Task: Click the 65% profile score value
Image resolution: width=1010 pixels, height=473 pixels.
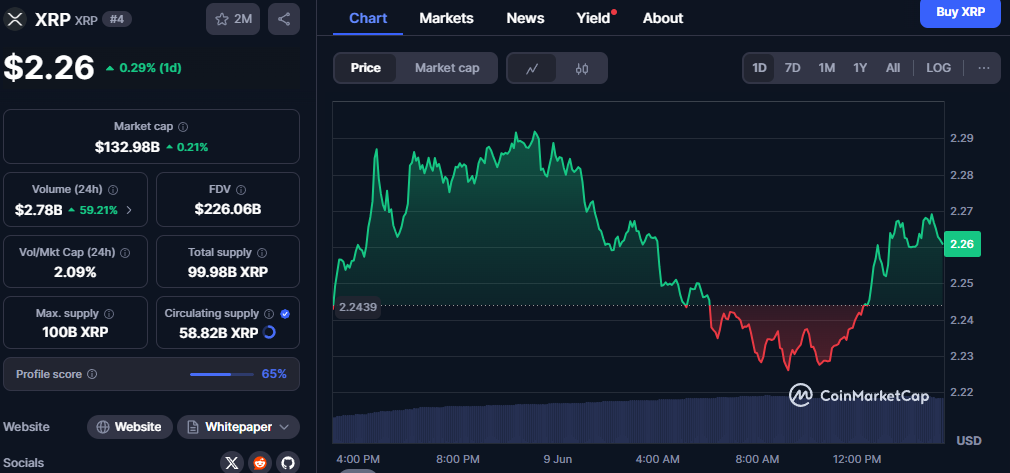Action: pyautogui.click(x=274, y=374)
